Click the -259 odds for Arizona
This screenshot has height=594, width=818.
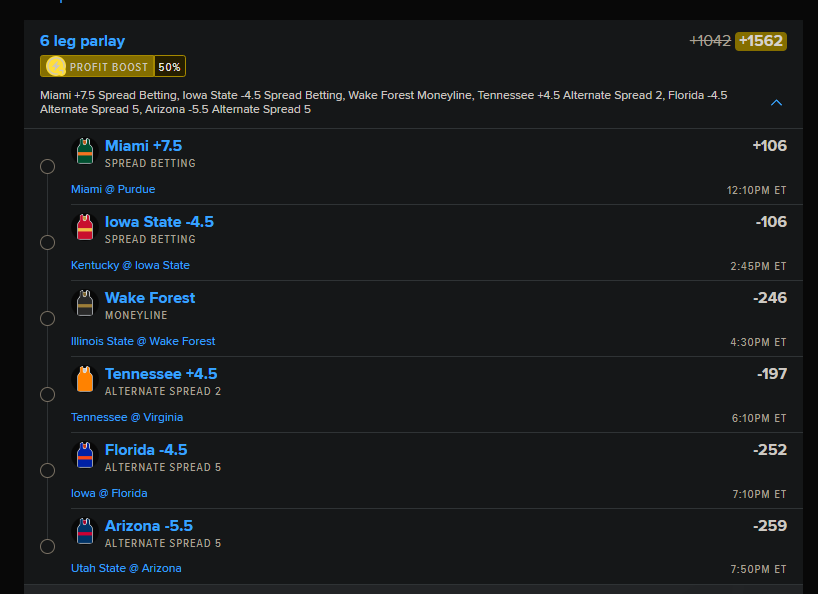(770, 526)
